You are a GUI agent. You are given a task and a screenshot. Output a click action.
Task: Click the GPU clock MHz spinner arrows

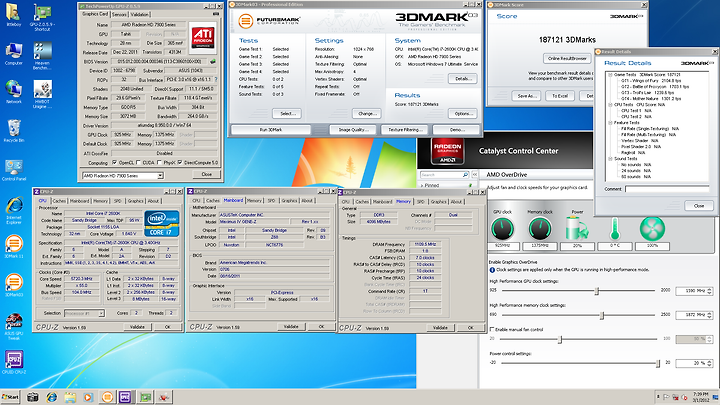(x=710, y=291)
